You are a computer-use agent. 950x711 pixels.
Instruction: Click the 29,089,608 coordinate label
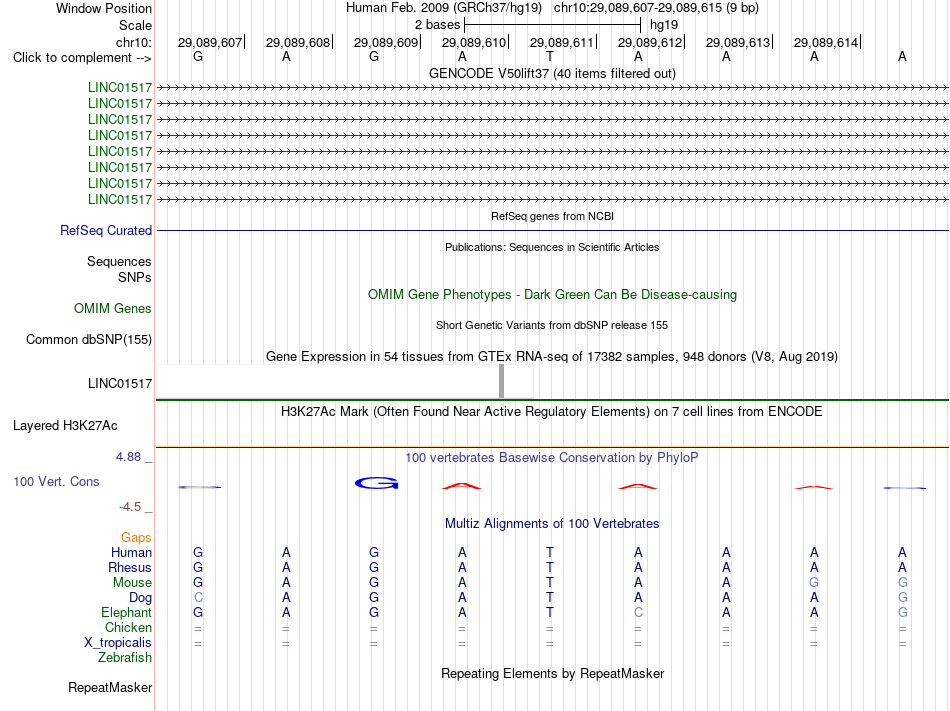point(297,42)
